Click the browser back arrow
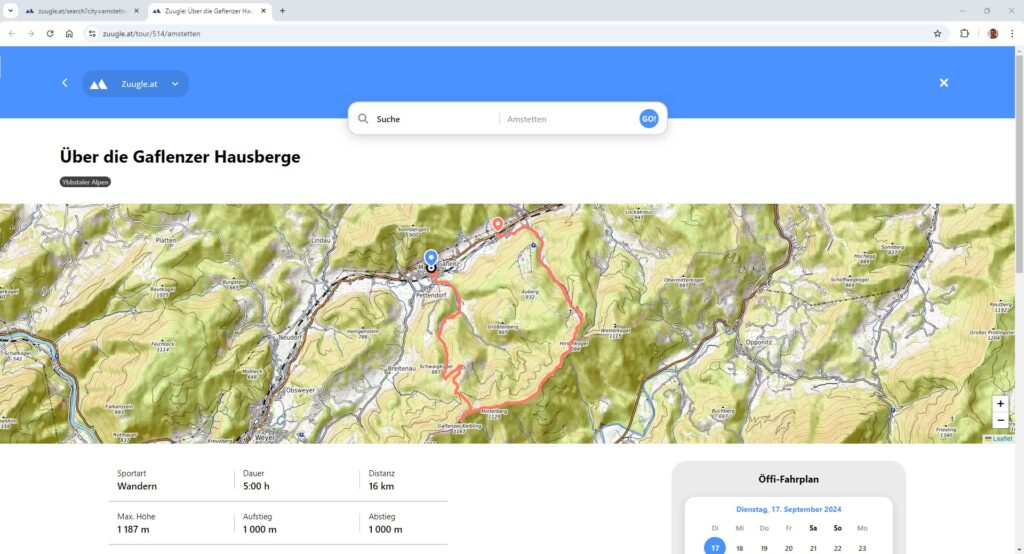1024x554 pixels. coord(12,33)
